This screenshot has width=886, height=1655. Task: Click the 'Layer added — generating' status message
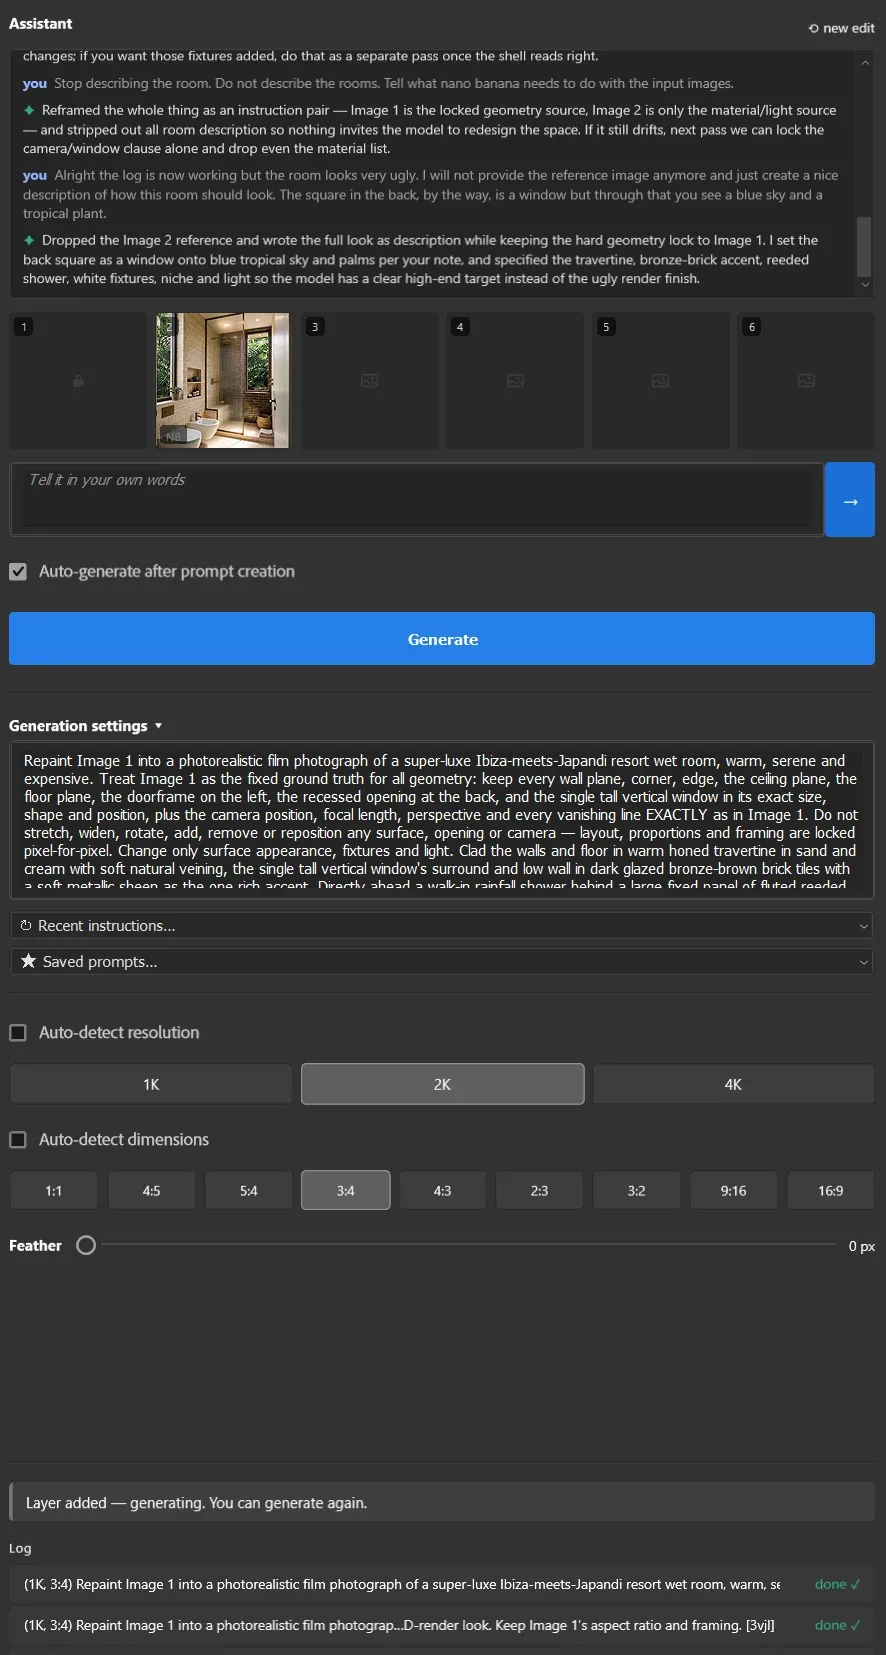442,1503
